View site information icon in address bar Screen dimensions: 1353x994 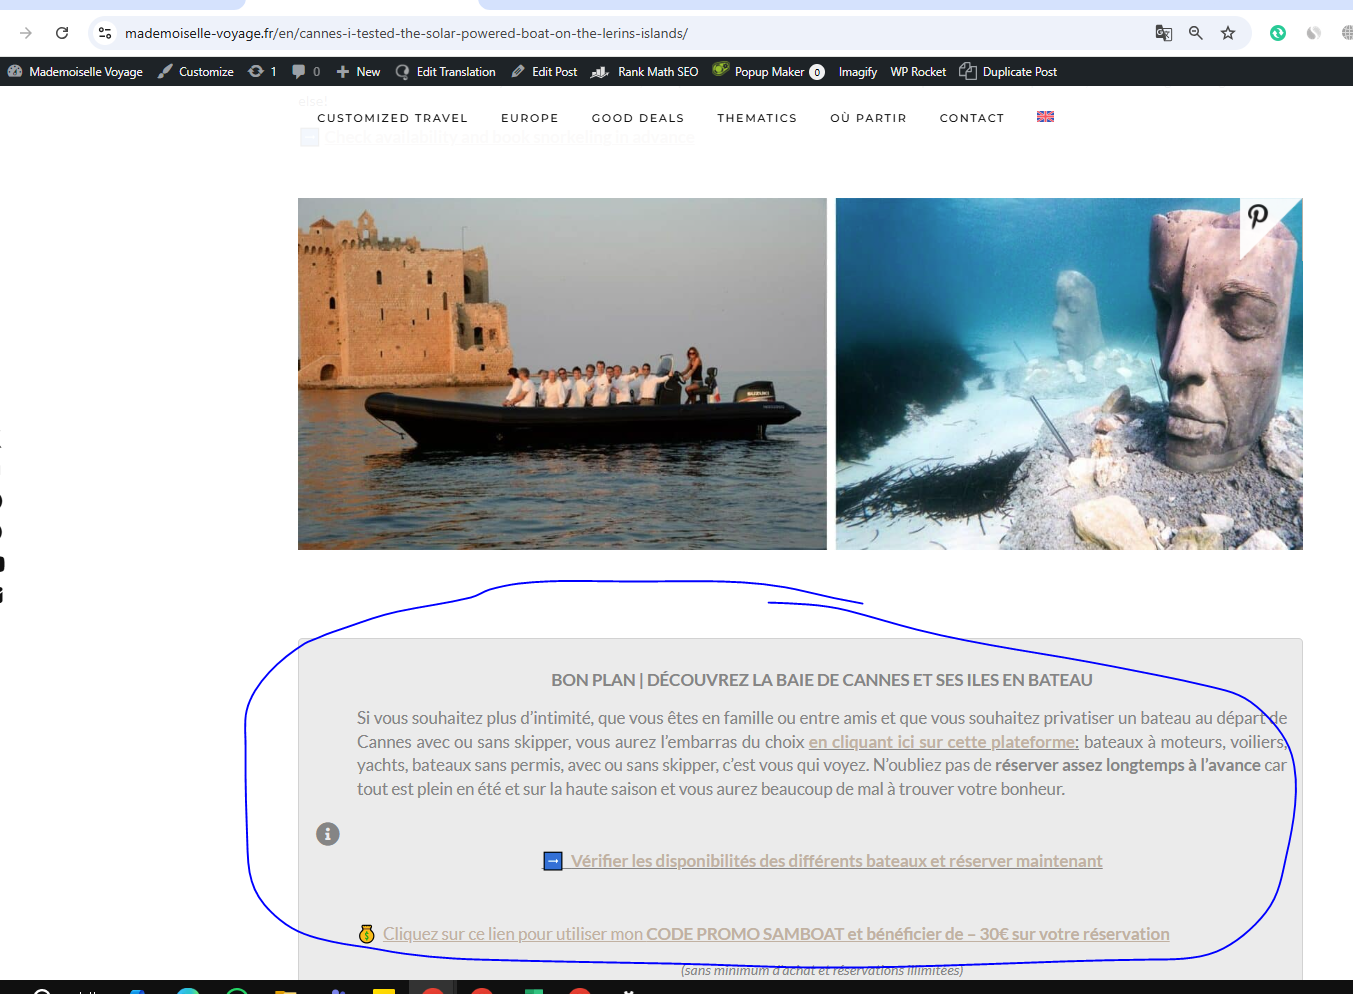(x=105, y=33)
